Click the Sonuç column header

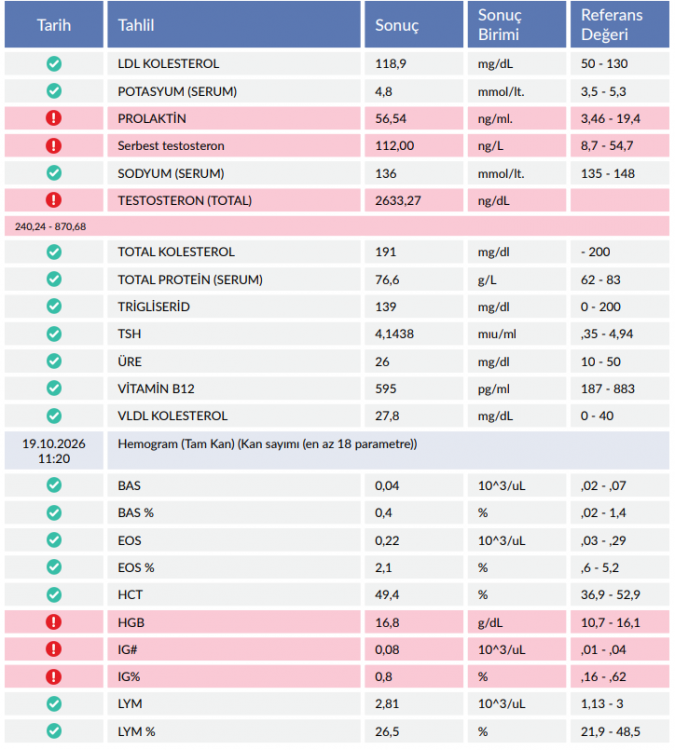414,24
